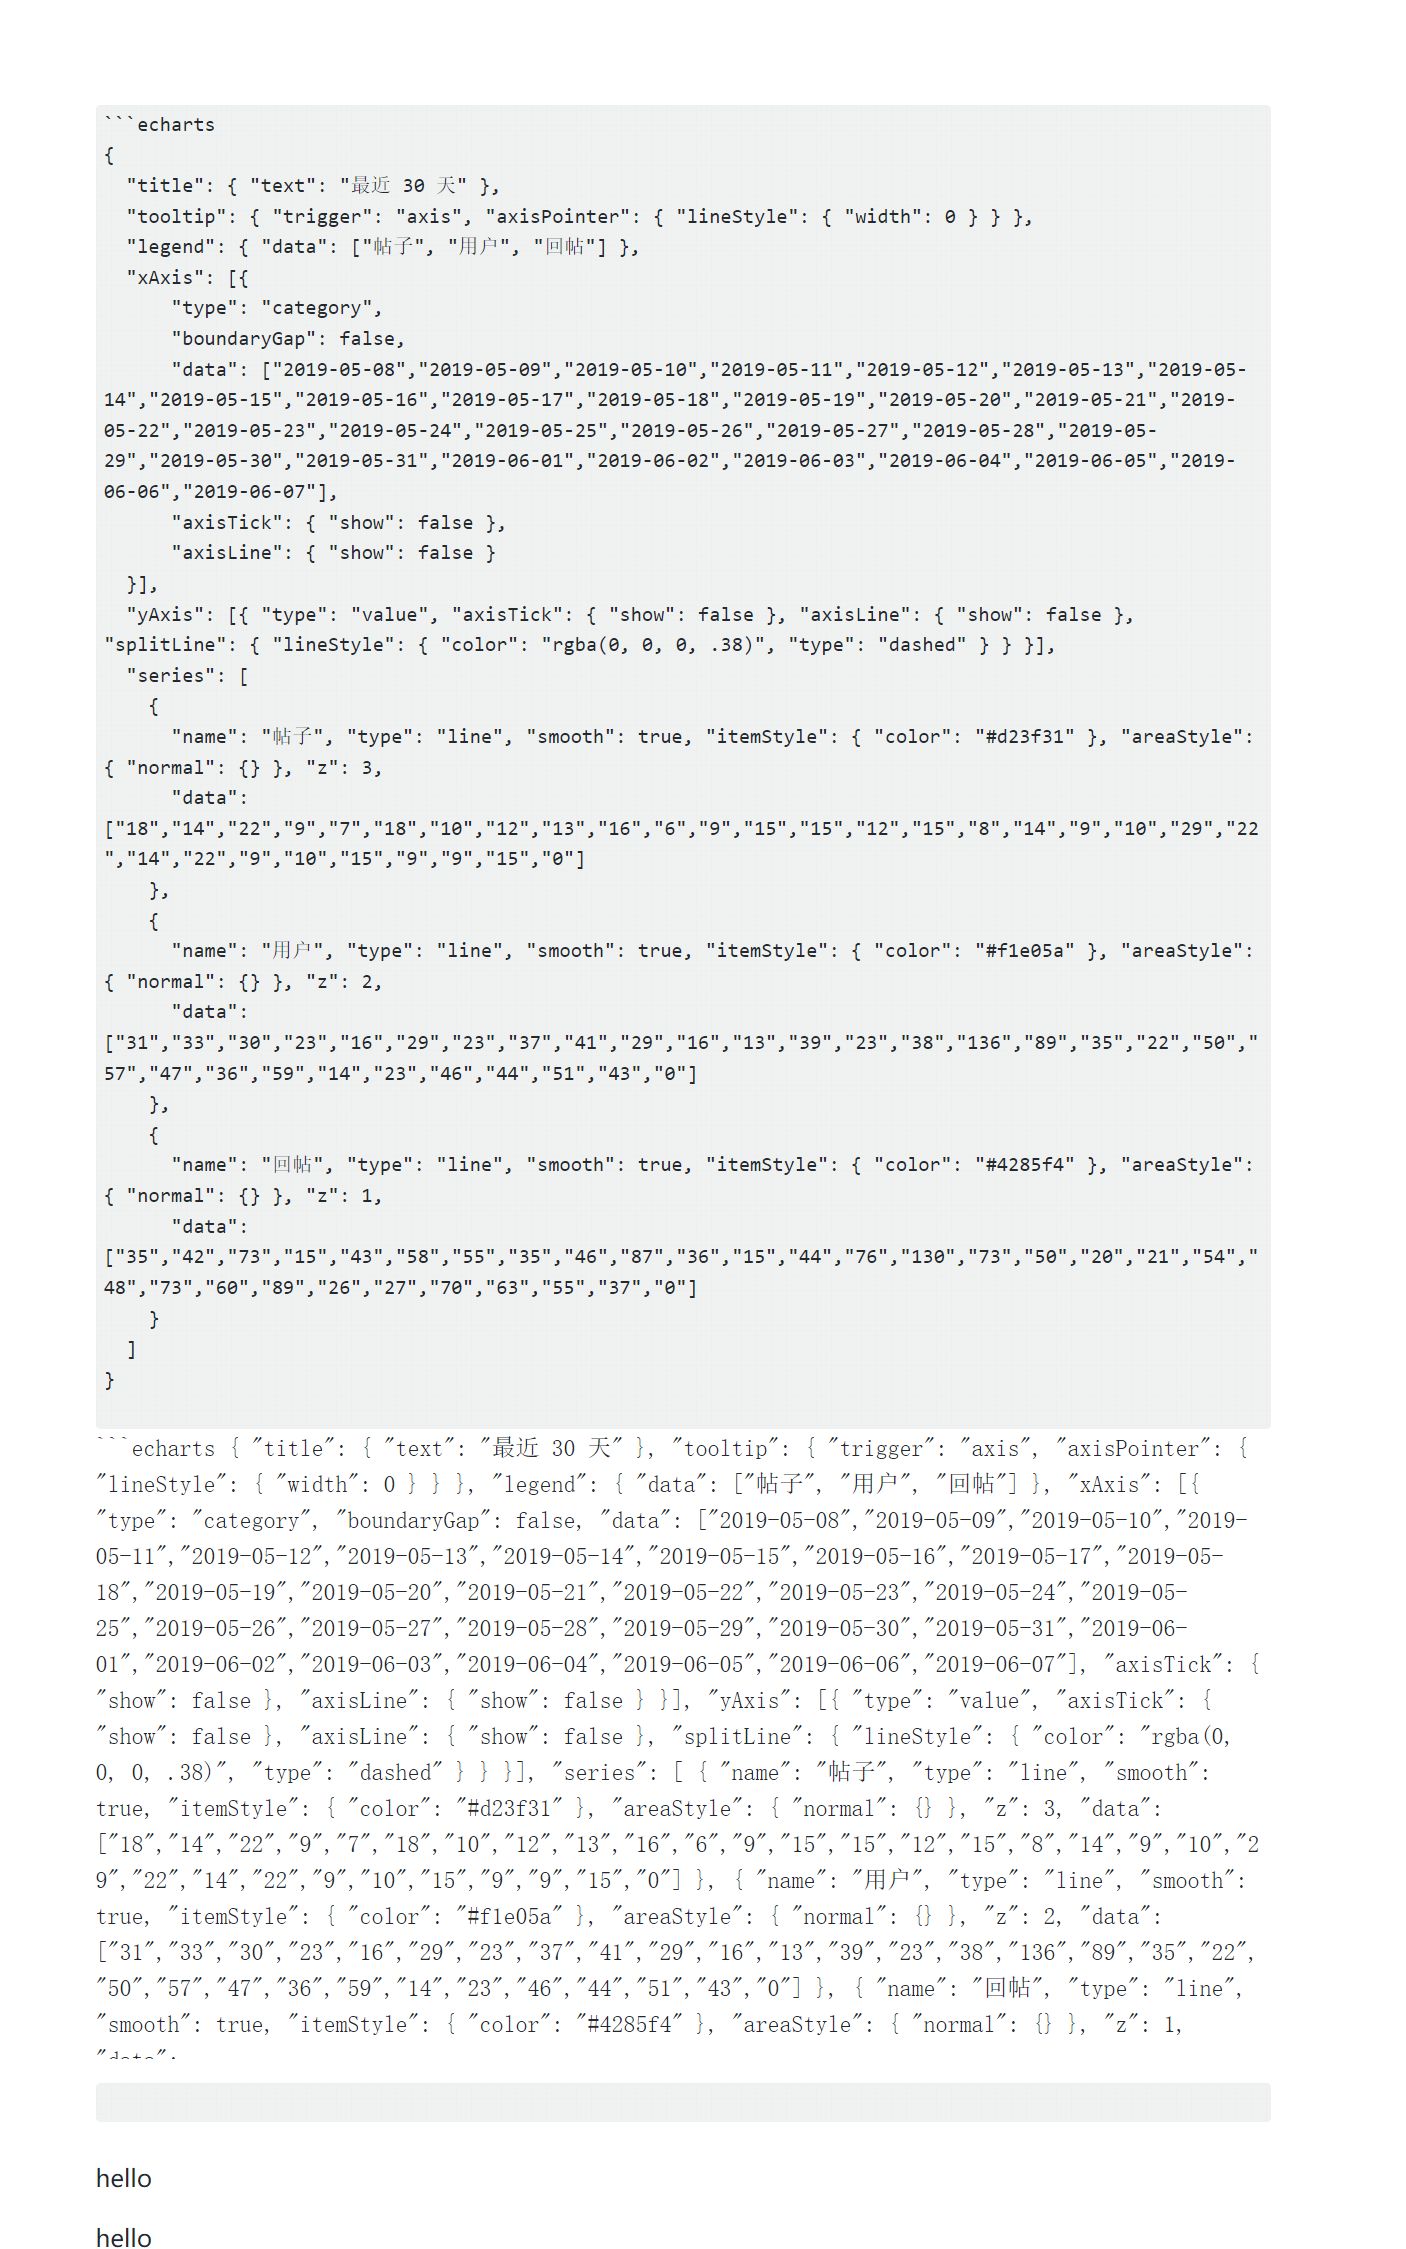Viewport: 1406px width, 2249px height.
Task: Click the "yAxis": [{ line in the code block
Action: 630,614
